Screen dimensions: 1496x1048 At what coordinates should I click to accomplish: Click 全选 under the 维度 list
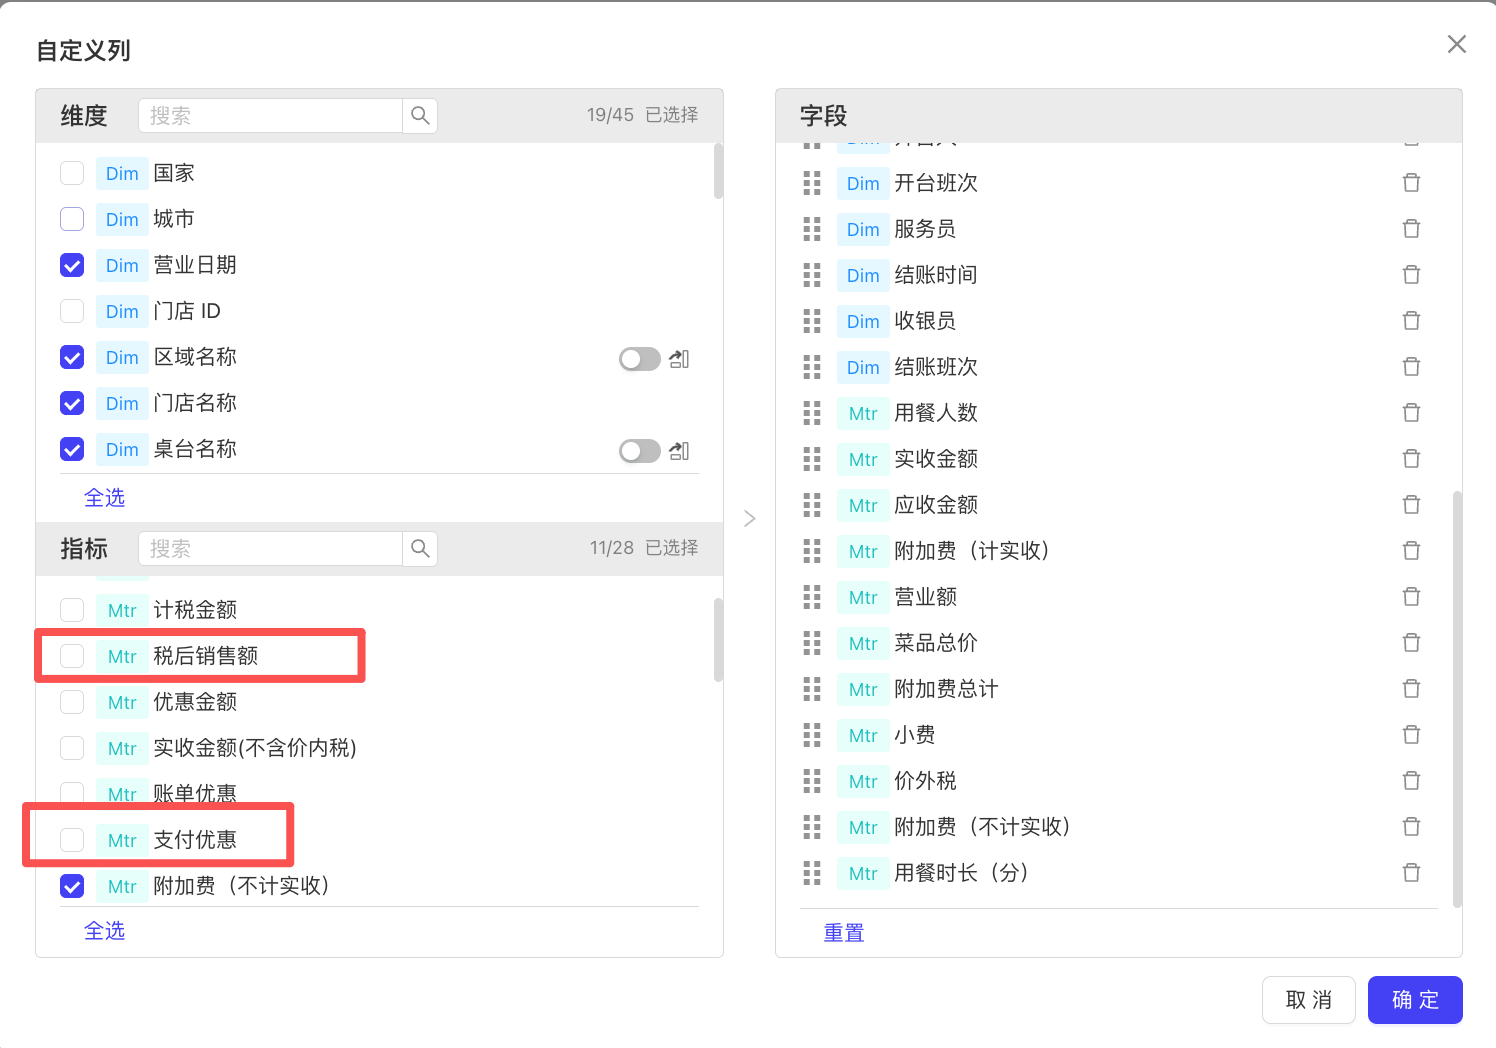[x=104, y=498]
